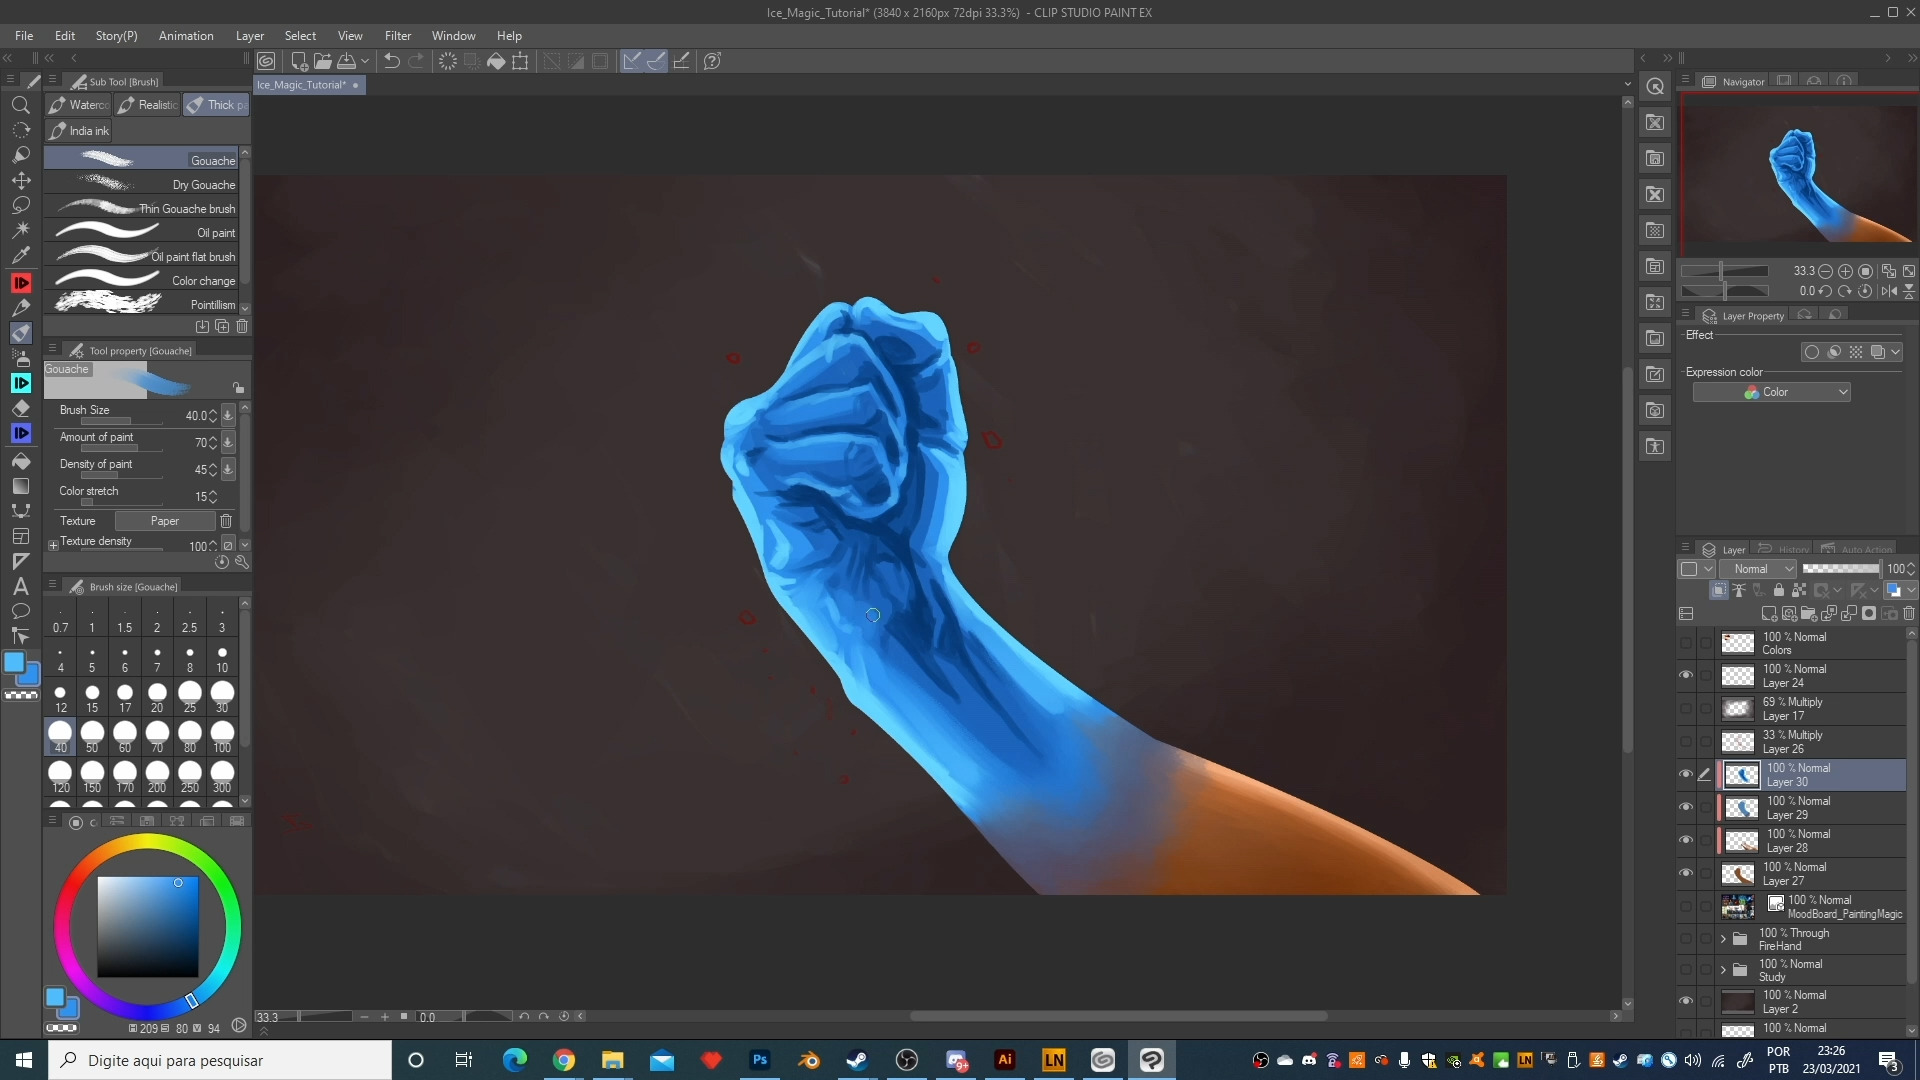This screenshot has width=1920, height=1080.
Task: Expand the FireHand layer folder
Action: point(1723,939)
